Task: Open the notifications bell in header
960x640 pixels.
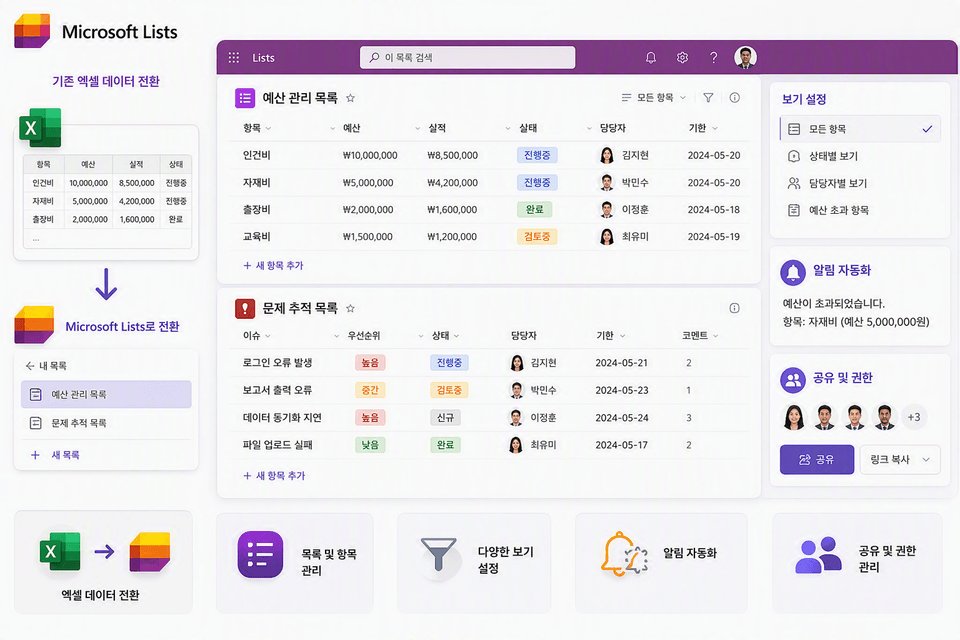Action: point(651,58)
